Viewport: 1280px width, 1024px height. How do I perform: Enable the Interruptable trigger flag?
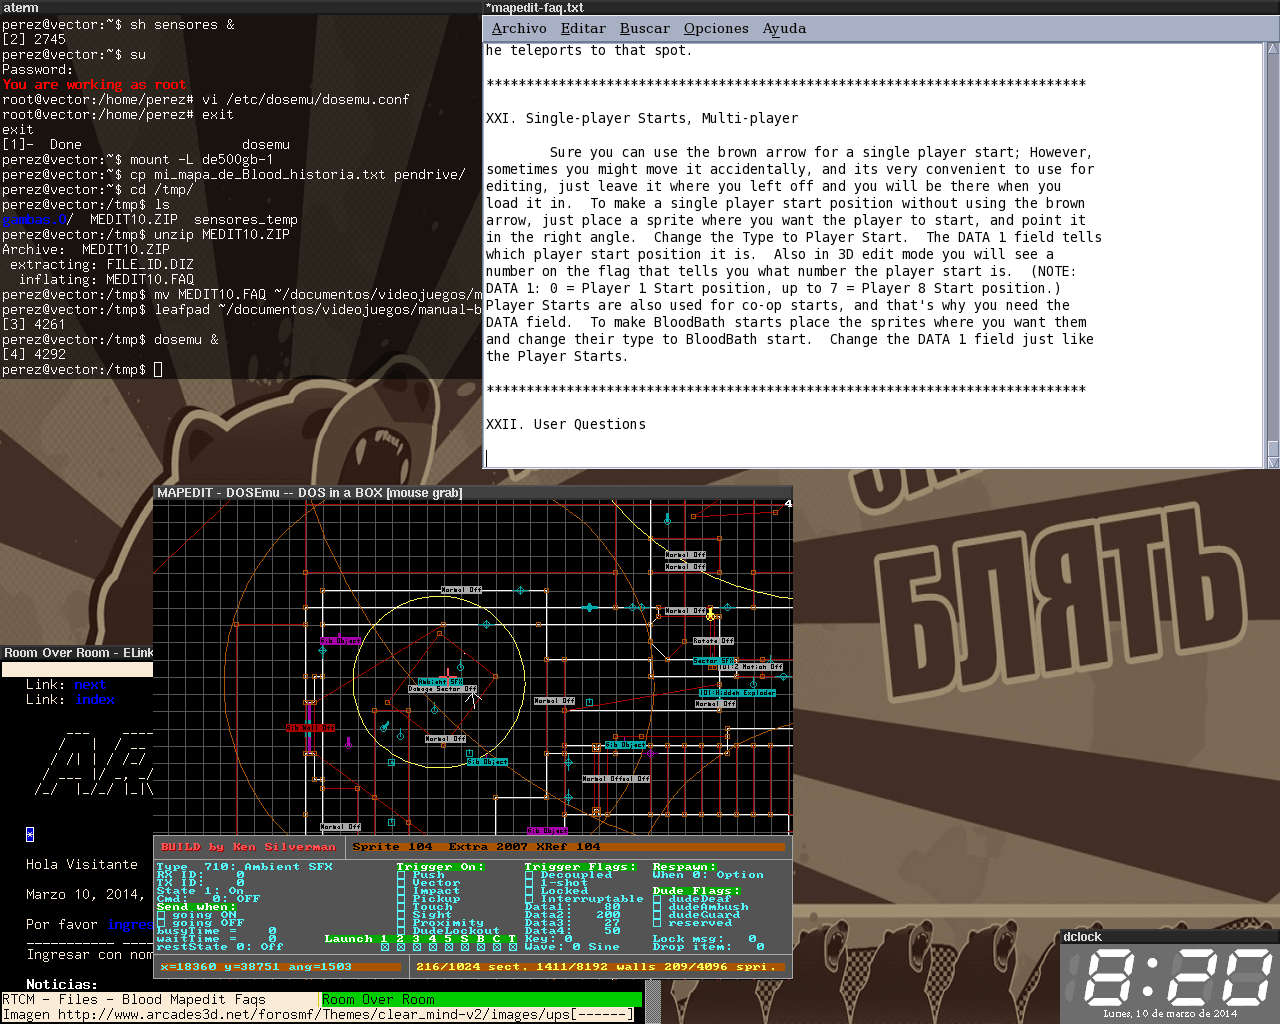coord(529,899)
